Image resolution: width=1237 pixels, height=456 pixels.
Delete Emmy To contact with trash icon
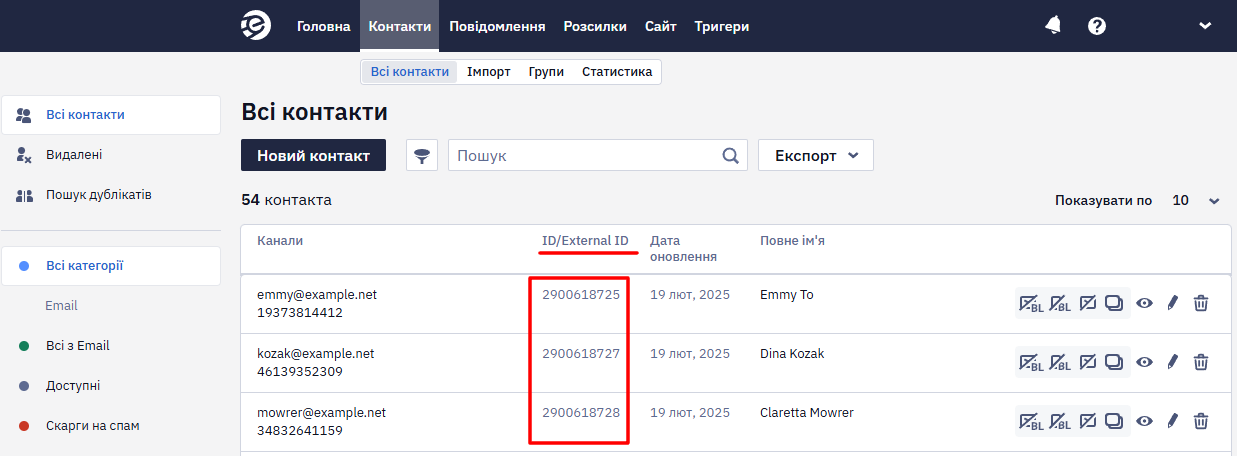coord(1201,303)
